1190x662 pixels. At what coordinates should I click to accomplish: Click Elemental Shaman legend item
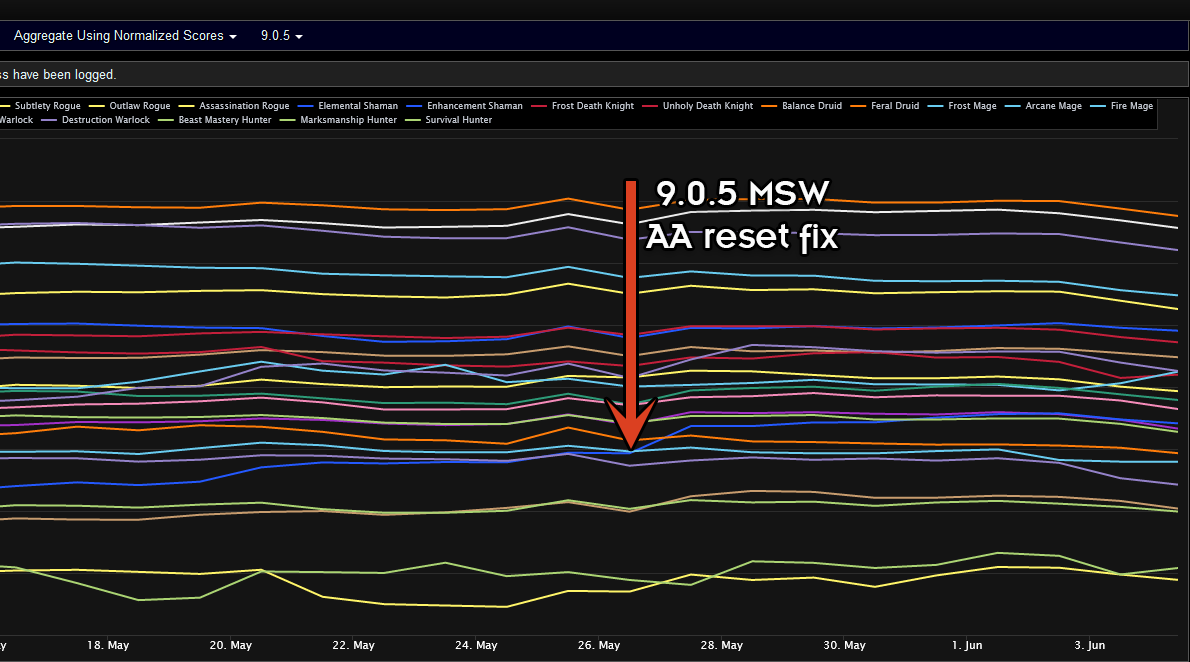coord(357,106)
